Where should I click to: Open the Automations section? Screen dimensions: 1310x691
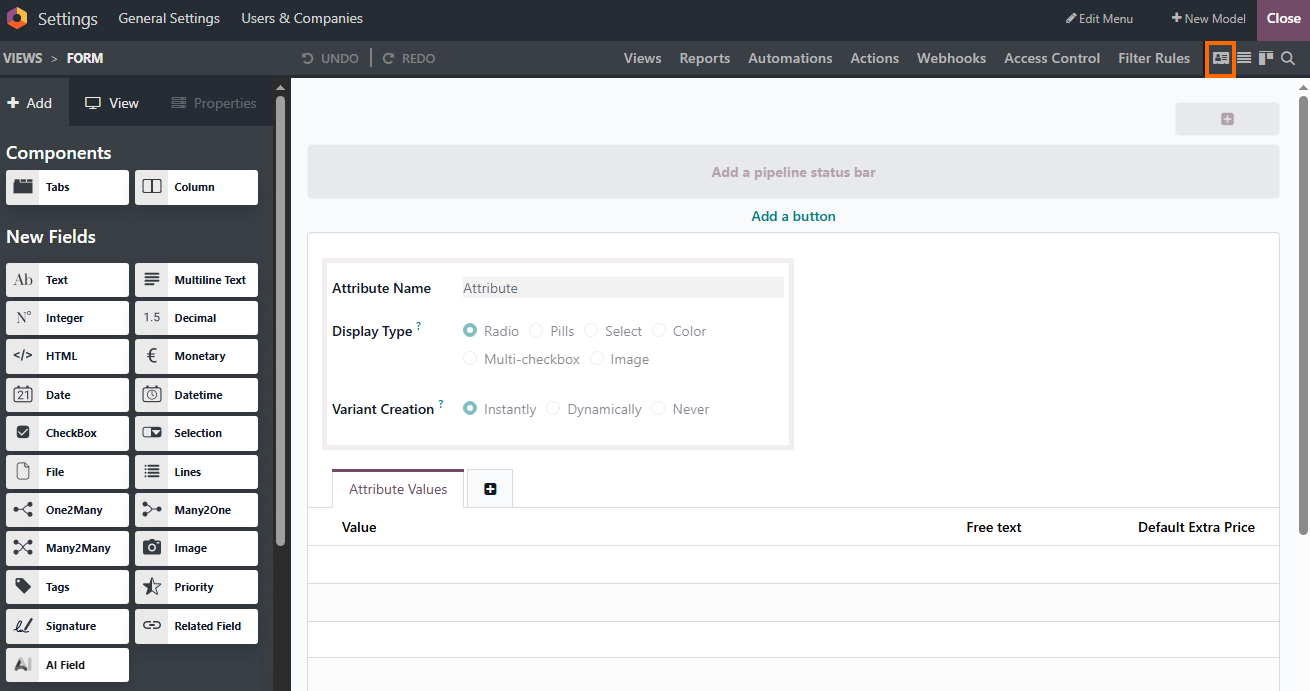(x=790, y=58)
